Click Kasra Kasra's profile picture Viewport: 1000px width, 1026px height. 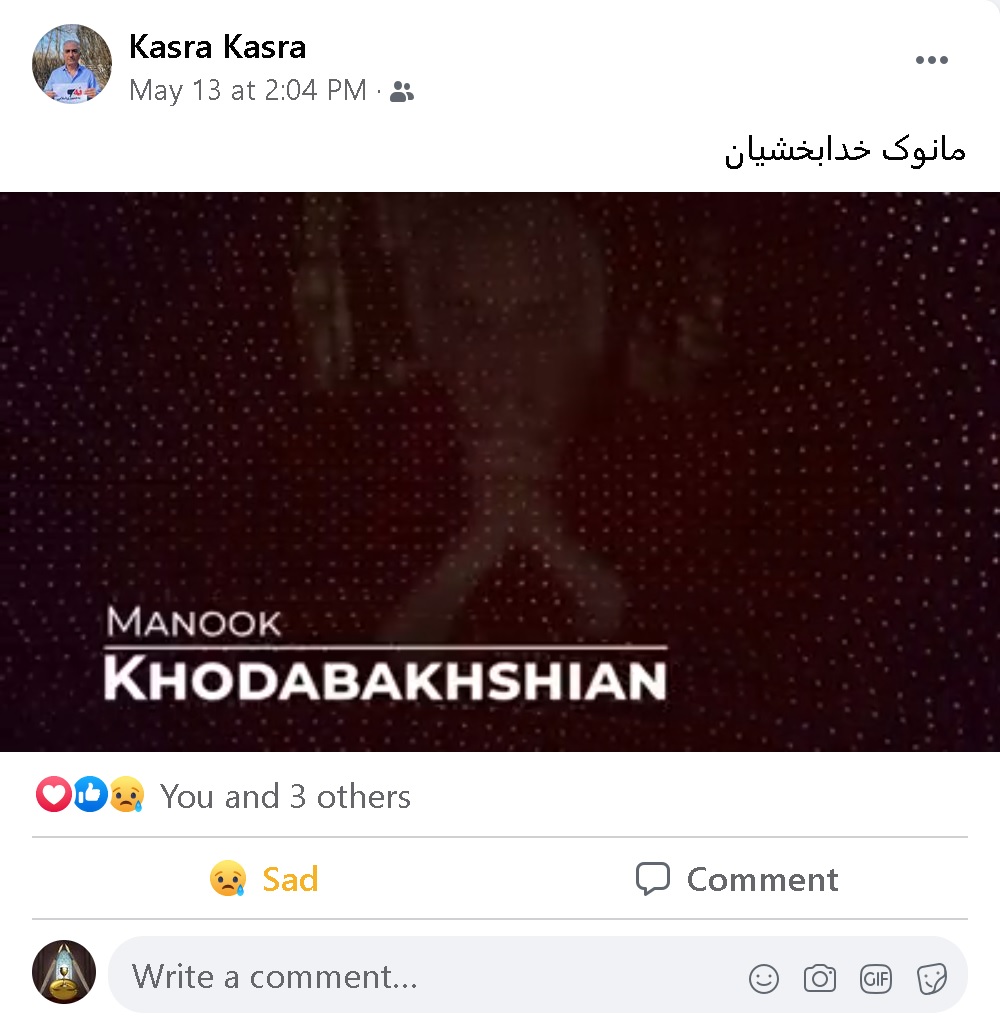[x=72, y=64]
